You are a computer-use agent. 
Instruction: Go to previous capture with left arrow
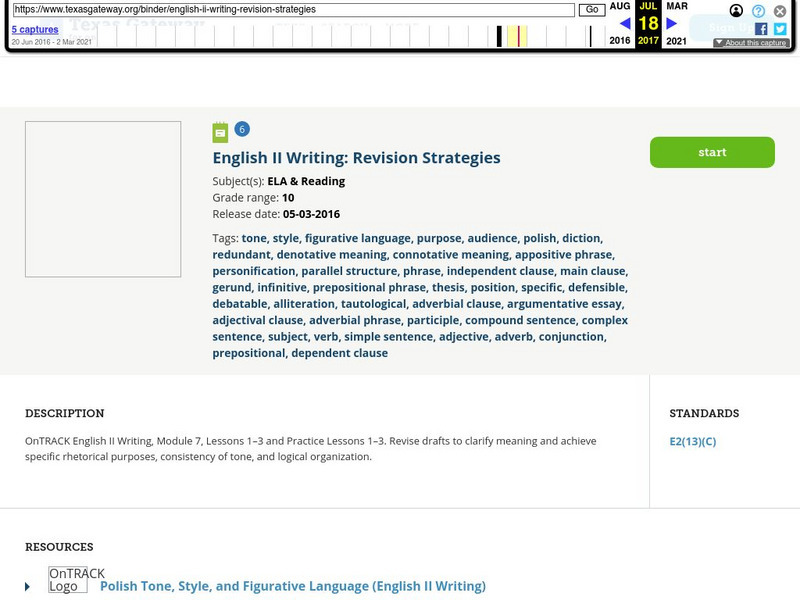tap(625, 24)
